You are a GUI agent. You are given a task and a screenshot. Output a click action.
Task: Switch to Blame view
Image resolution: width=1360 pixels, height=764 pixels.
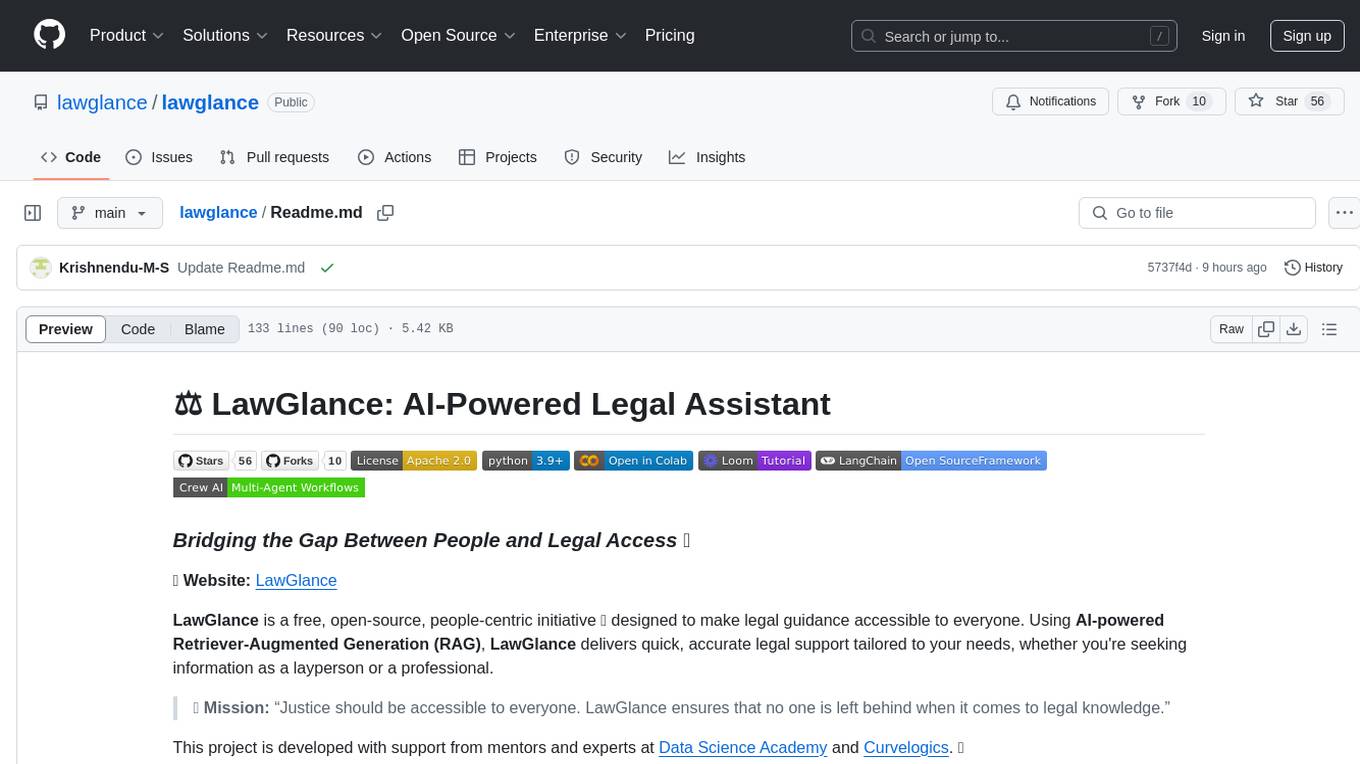[204, 329]
